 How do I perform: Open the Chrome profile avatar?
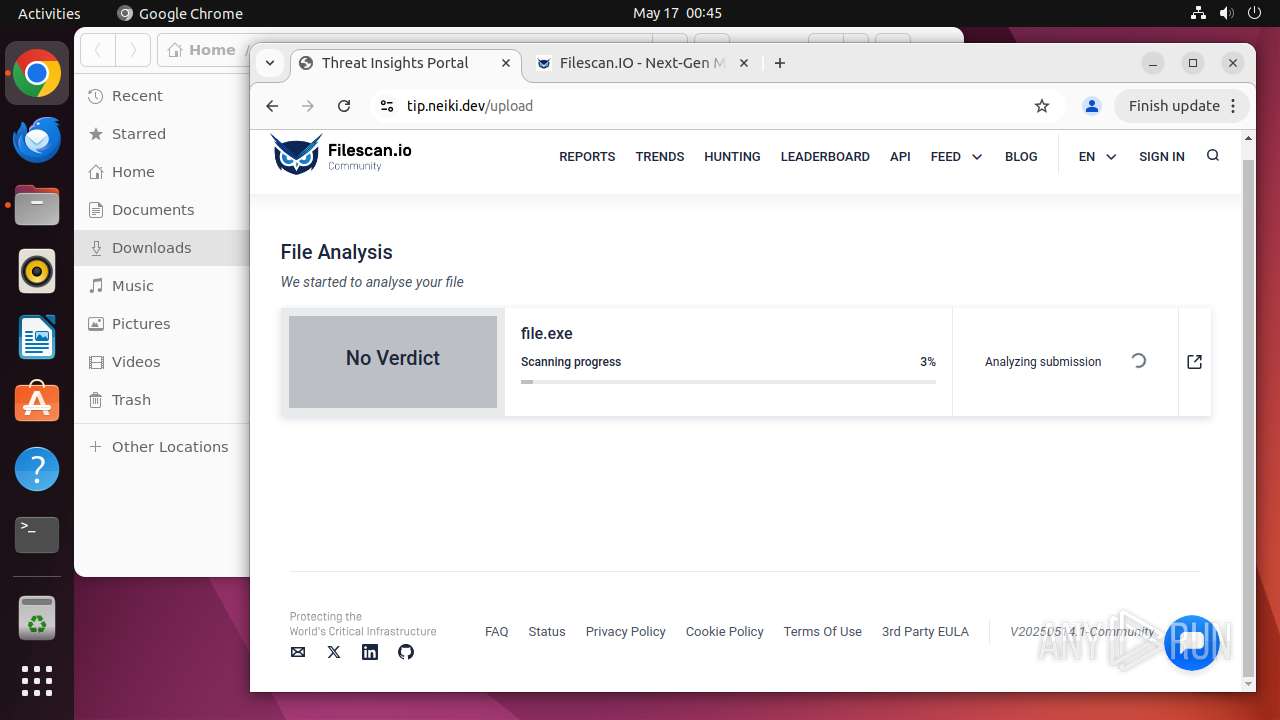1092,106
